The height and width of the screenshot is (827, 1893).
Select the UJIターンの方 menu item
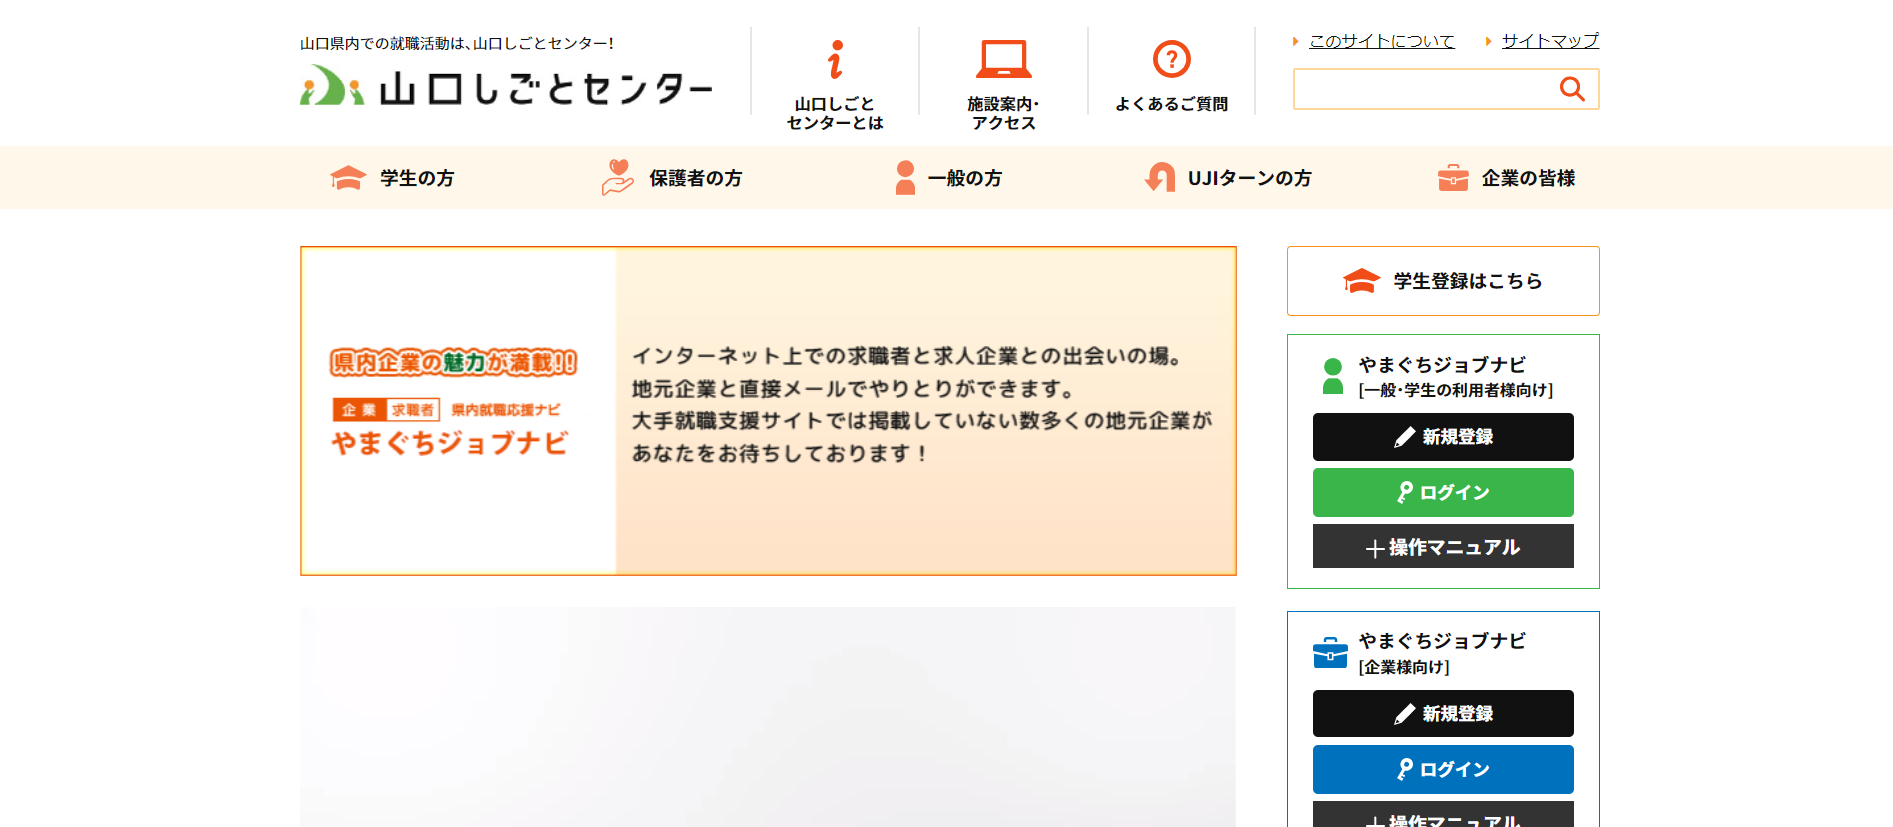tap(1249, 178)
